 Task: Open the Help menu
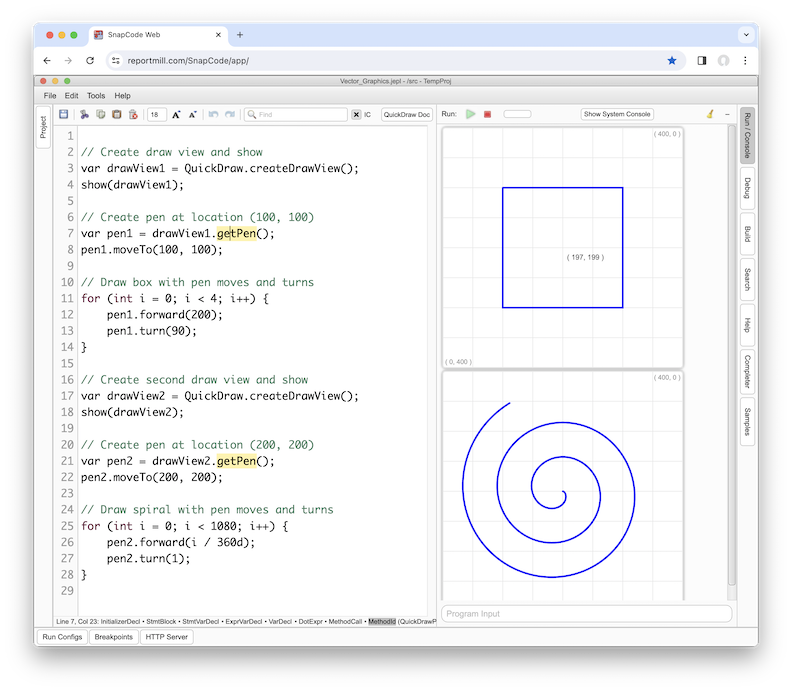[x=122, y=95]
